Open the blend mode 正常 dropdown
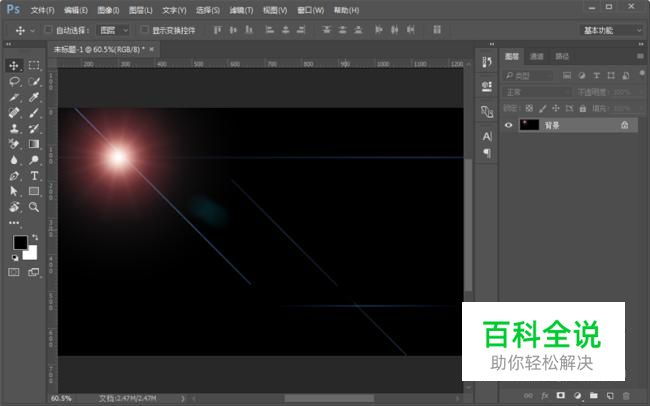This screenshot has width=650, height=406. click(537, 92)
